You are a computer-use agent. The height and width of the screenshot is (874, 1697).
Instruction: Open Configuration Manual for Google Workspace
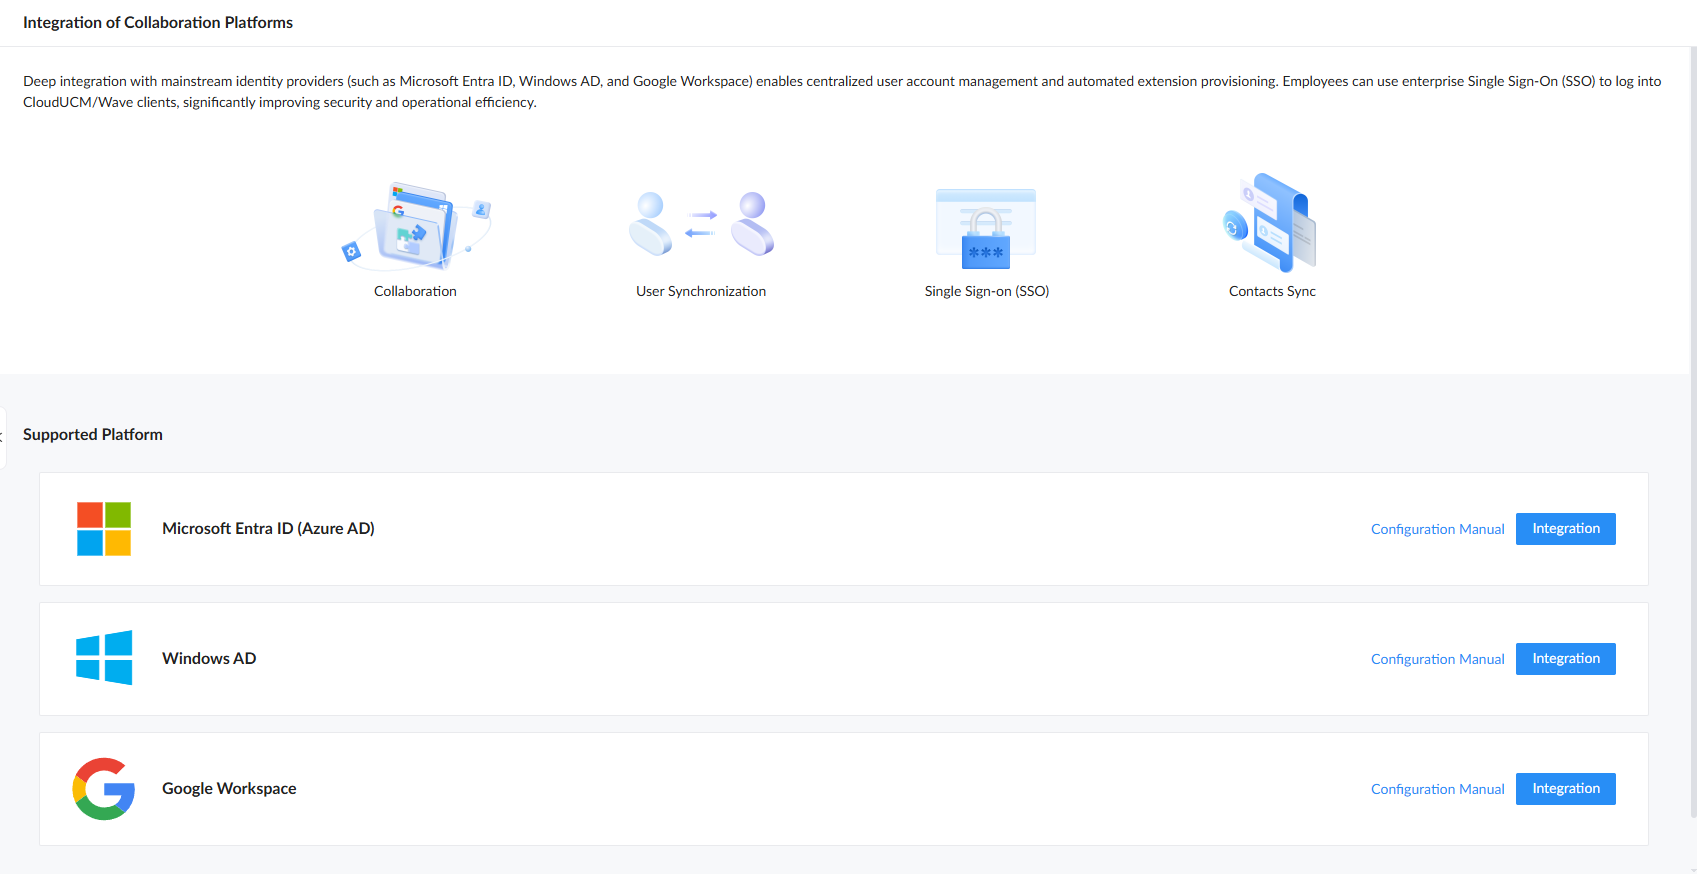coord(1437,789)
